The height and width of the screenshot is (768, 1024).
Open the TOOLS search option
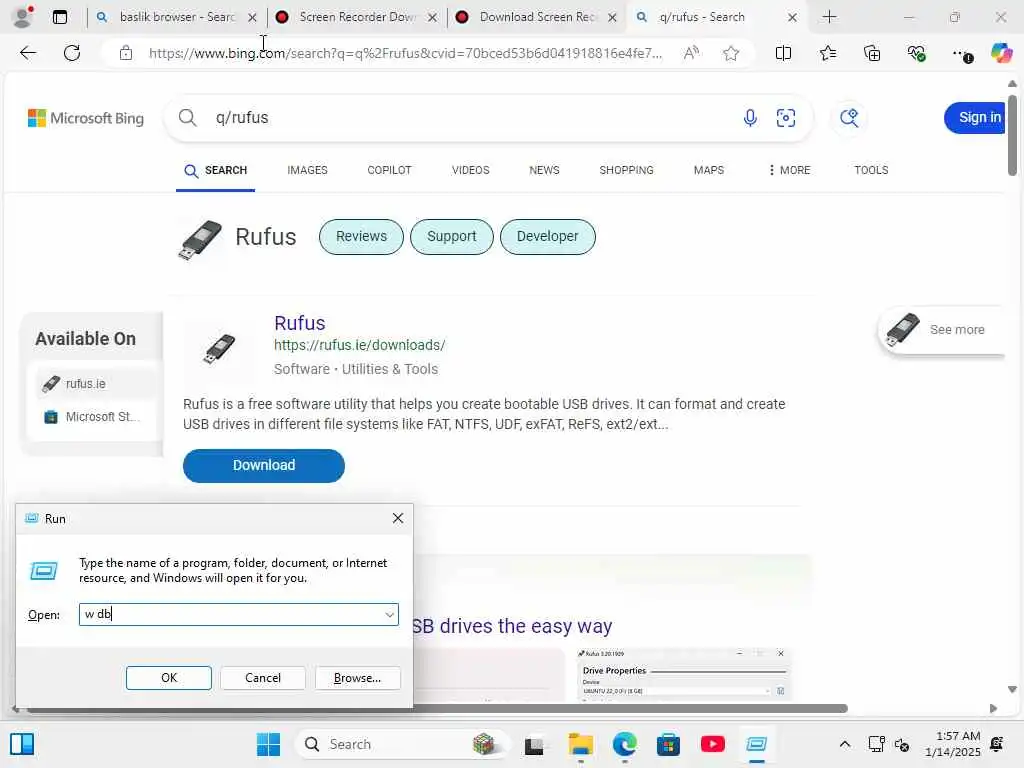point(871,170)
